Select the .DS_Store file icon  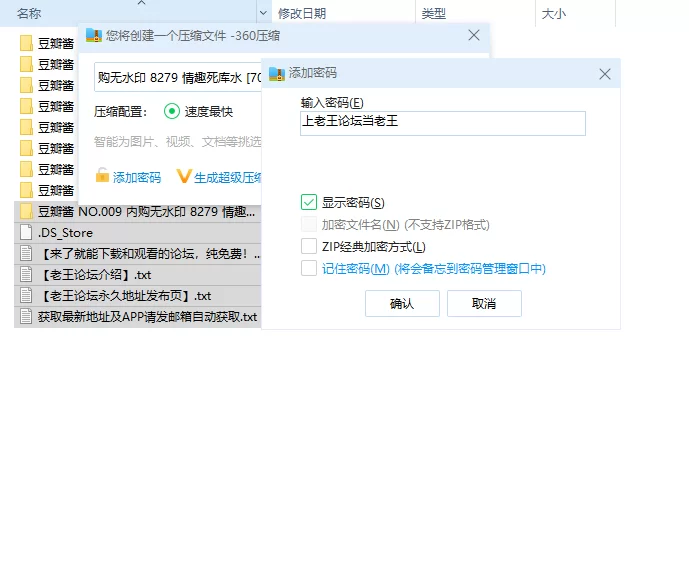coord(26,233)
